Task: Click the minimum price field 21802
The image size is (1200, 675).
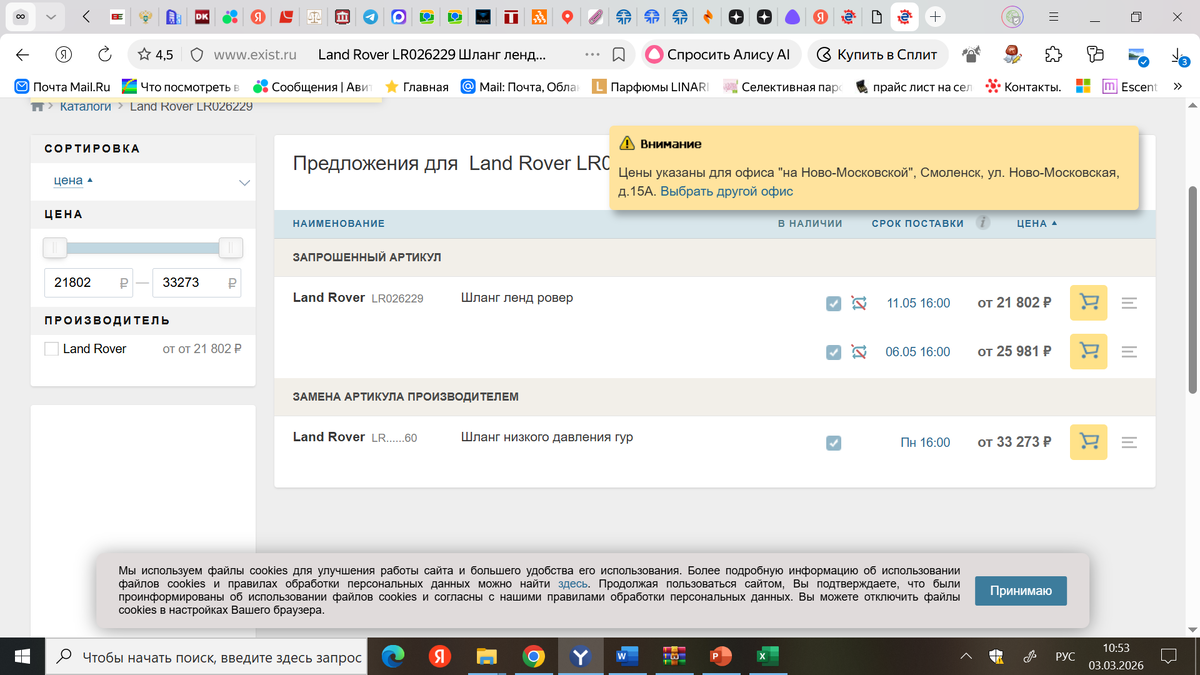Action: pyautogui.click(x=89, y=283)
